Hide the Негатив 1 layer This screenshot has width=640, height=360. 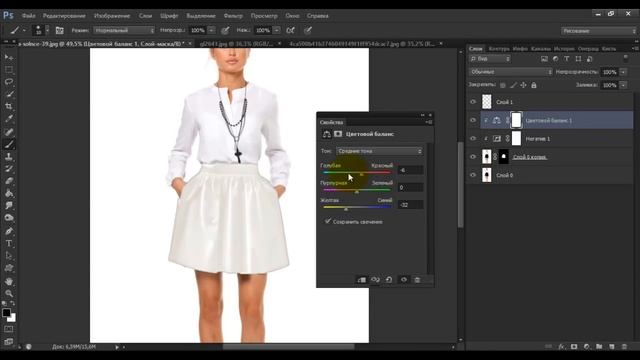point(473,139)
